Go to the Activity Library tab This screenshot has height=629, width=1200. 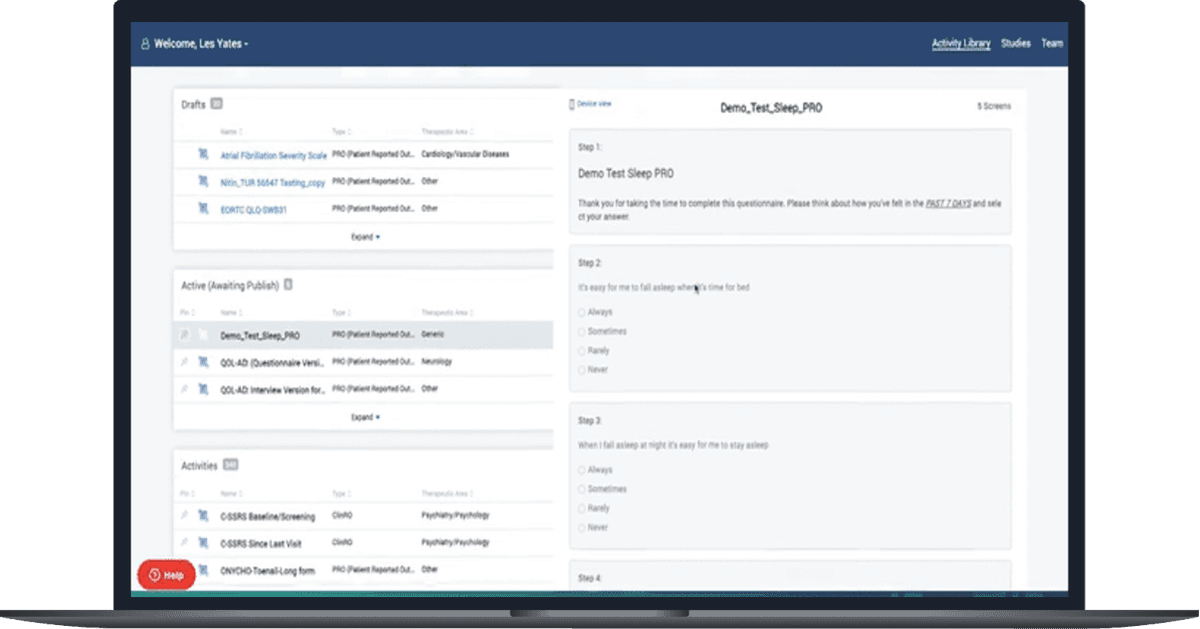[960, 44]
